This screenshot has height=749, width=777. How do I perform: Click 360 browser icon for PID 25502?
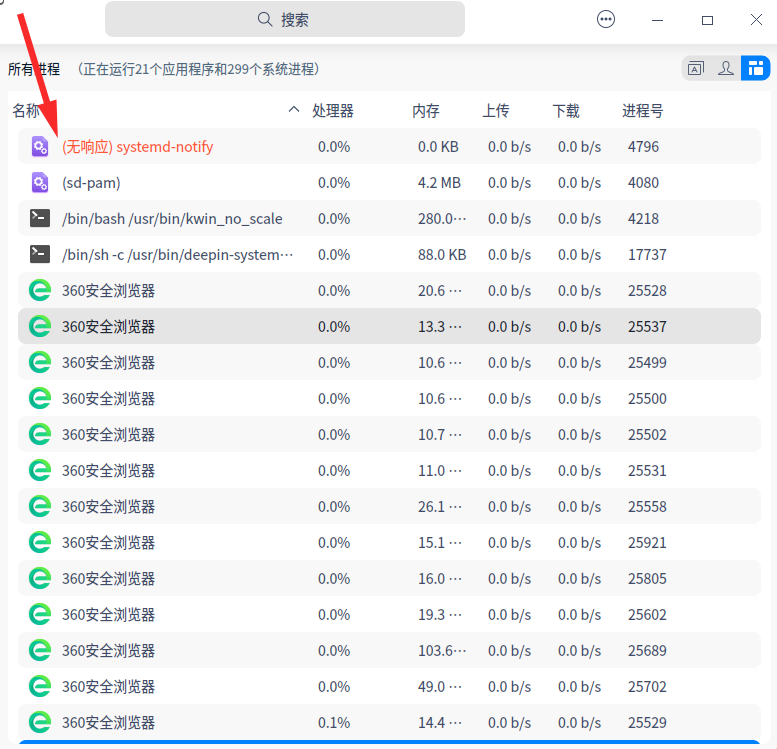coord(40,434)
